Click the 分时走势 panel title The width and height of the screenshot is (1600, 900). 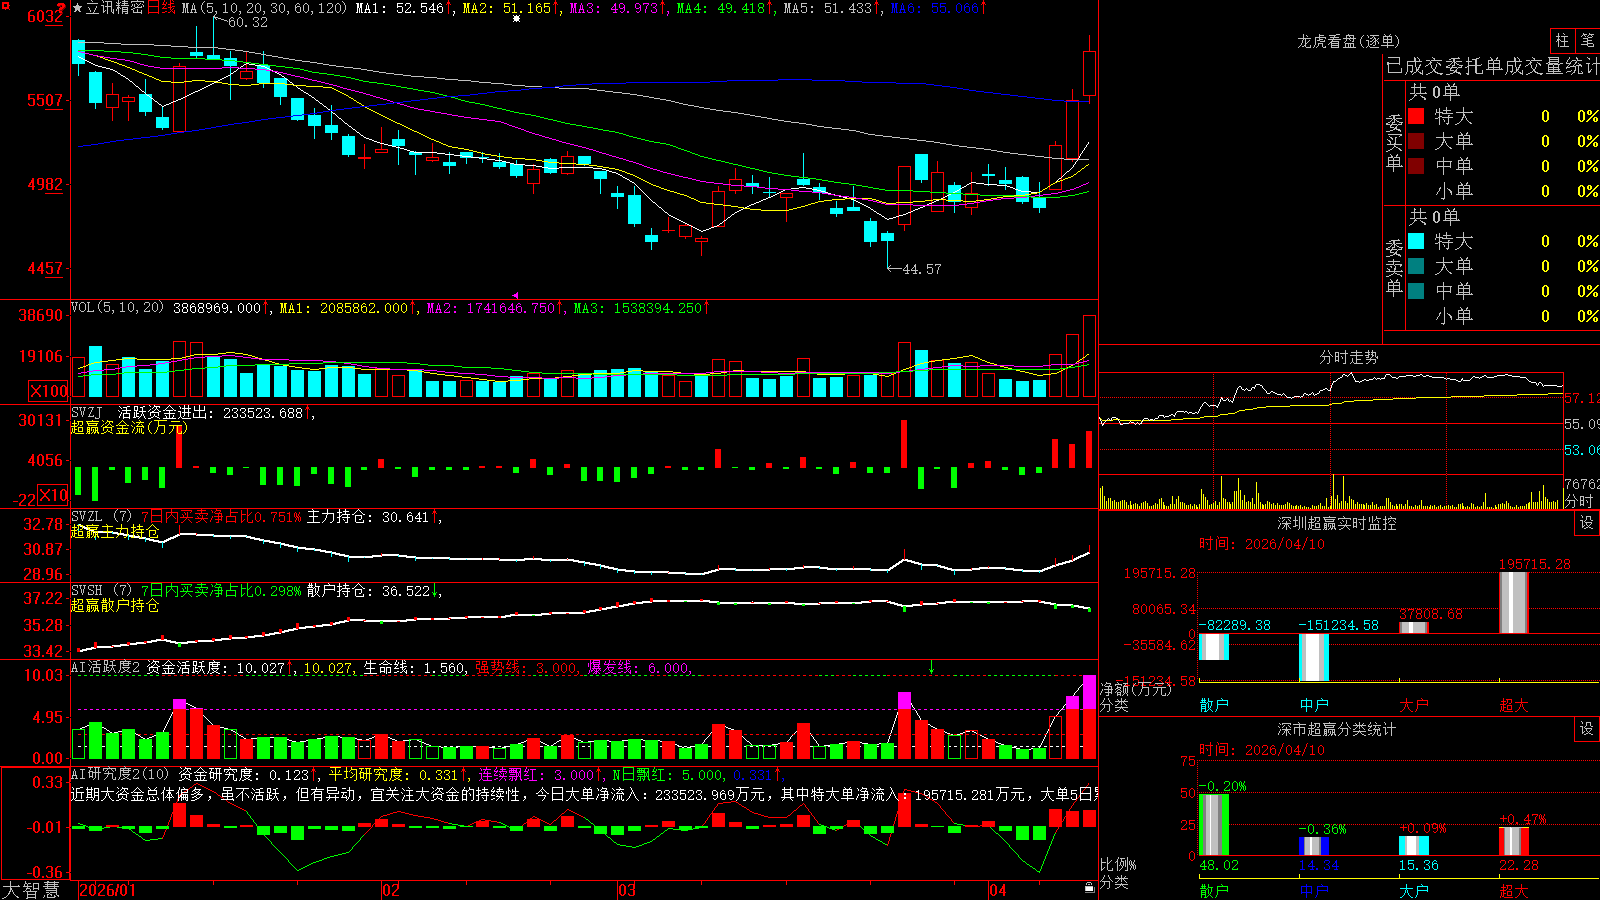(1349, 357)
